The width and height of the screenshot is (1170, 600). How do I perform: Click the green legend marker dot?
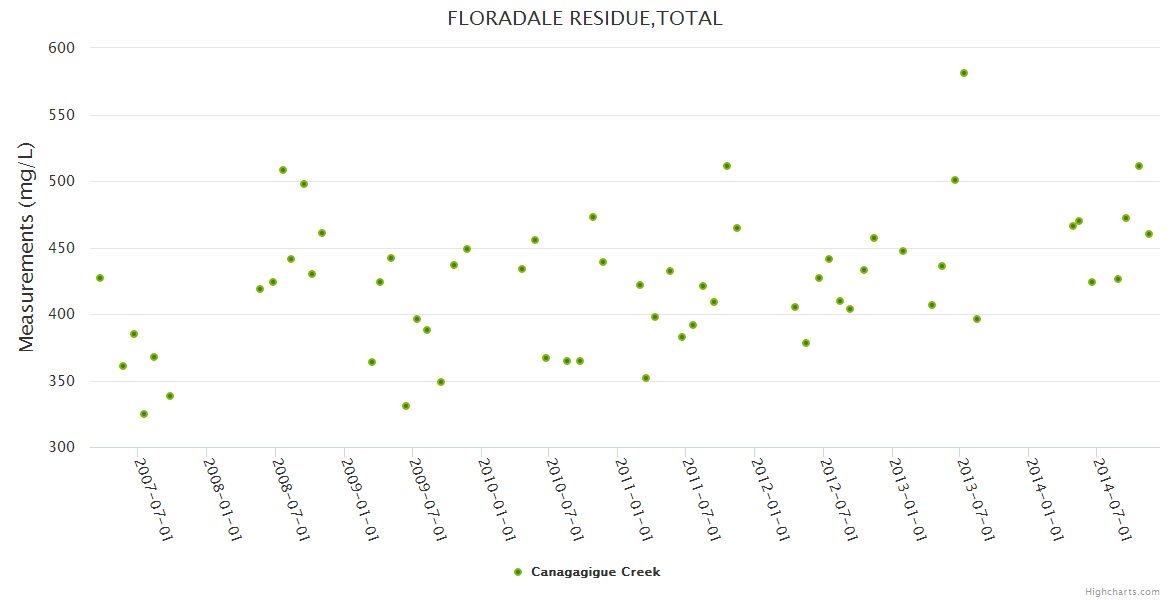pyautogui.click(x=518, y=572)
